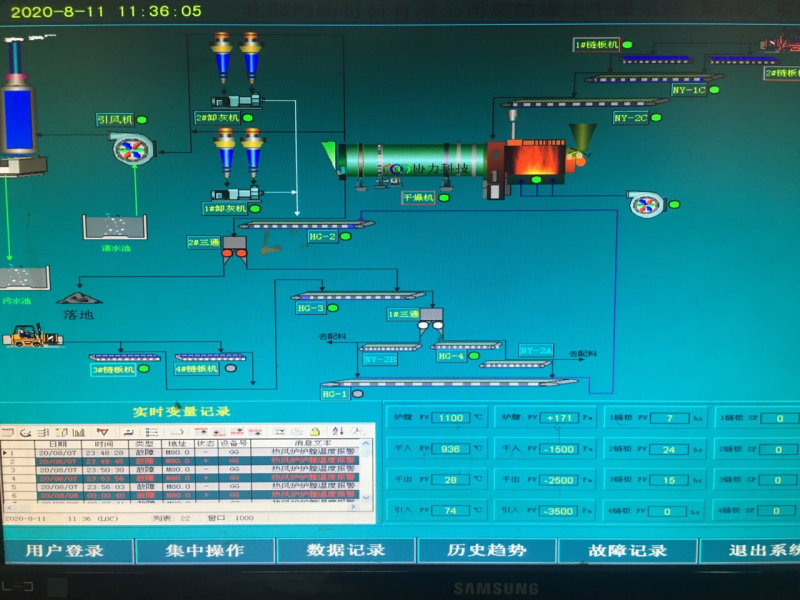This screenshot has height=600, width=800.
Task: Click the yellow forklift icon
Action: pyautogui.click(x=33, y=336)
